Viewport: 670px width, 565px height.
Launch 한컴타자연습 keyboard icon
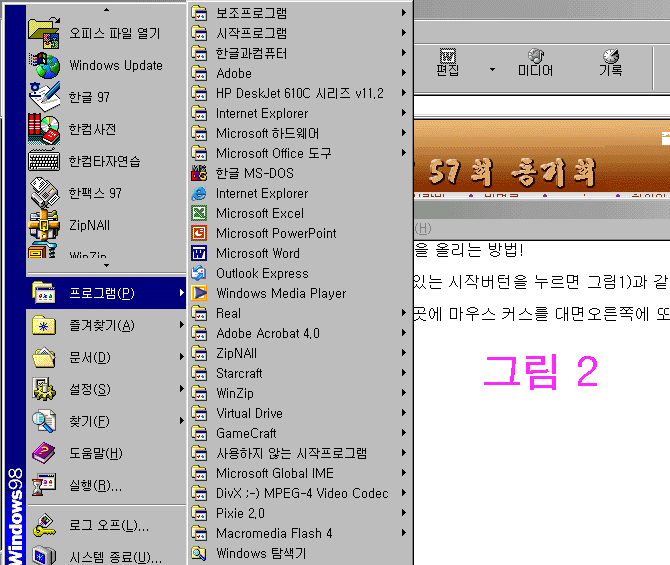44,161
